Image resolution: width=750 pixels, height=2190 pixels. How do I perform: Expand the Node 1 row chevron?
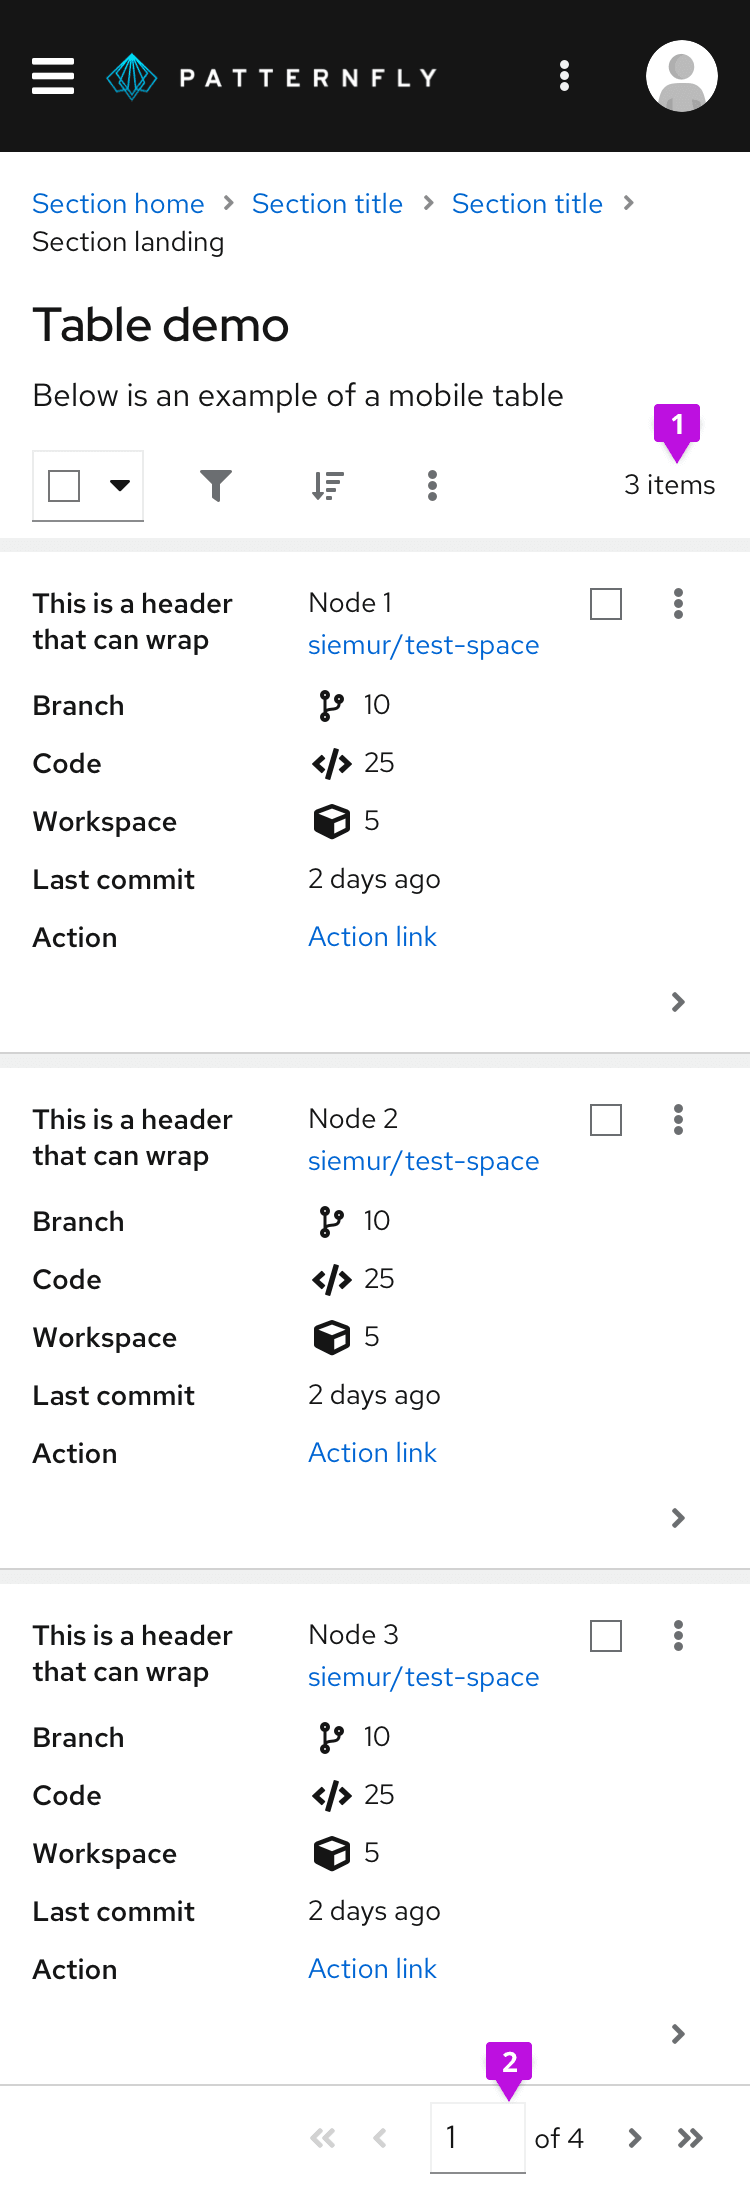(678, 1002)
